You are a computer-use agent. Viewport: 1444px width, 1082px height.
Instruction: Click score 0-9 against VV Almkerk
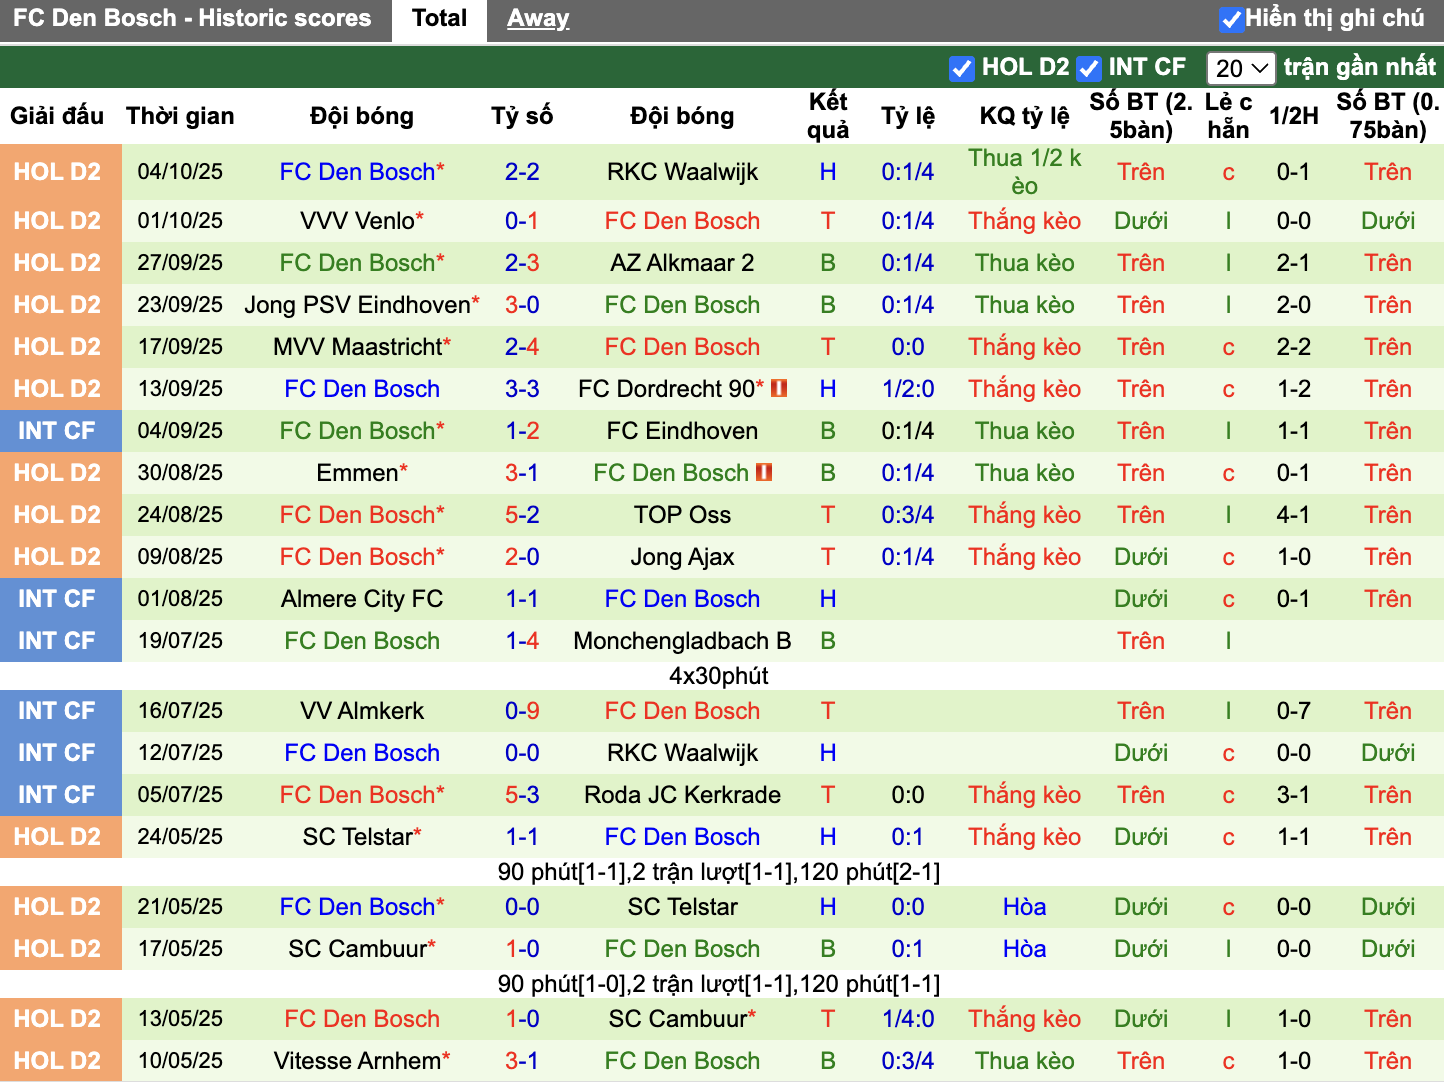pyautogui.click(x=522, y=711)
